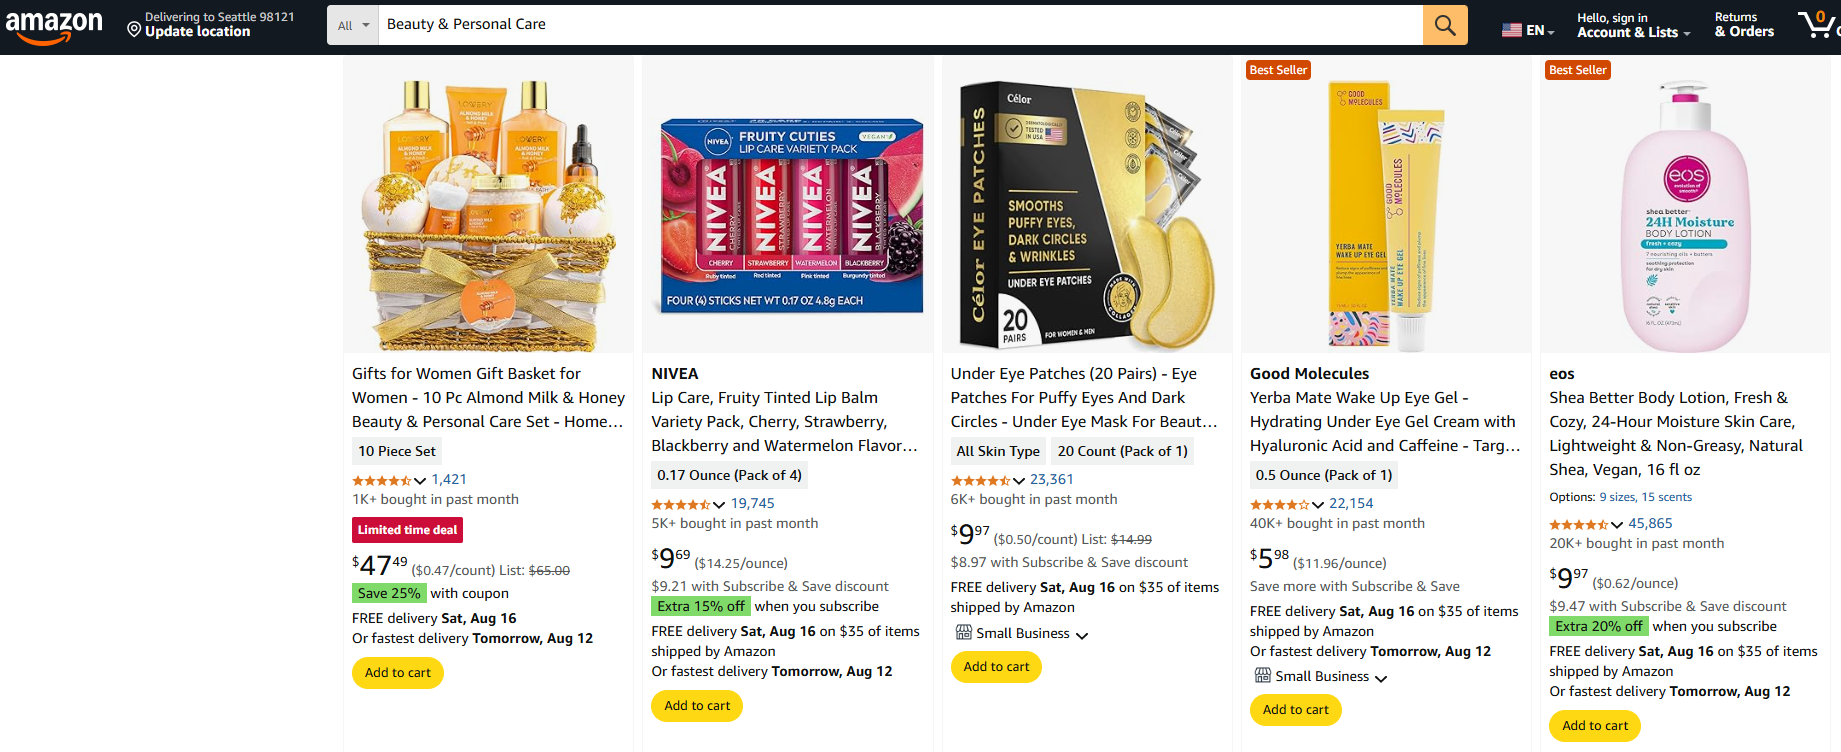Open the All departments search dropdown

click(x=352, y=25)
